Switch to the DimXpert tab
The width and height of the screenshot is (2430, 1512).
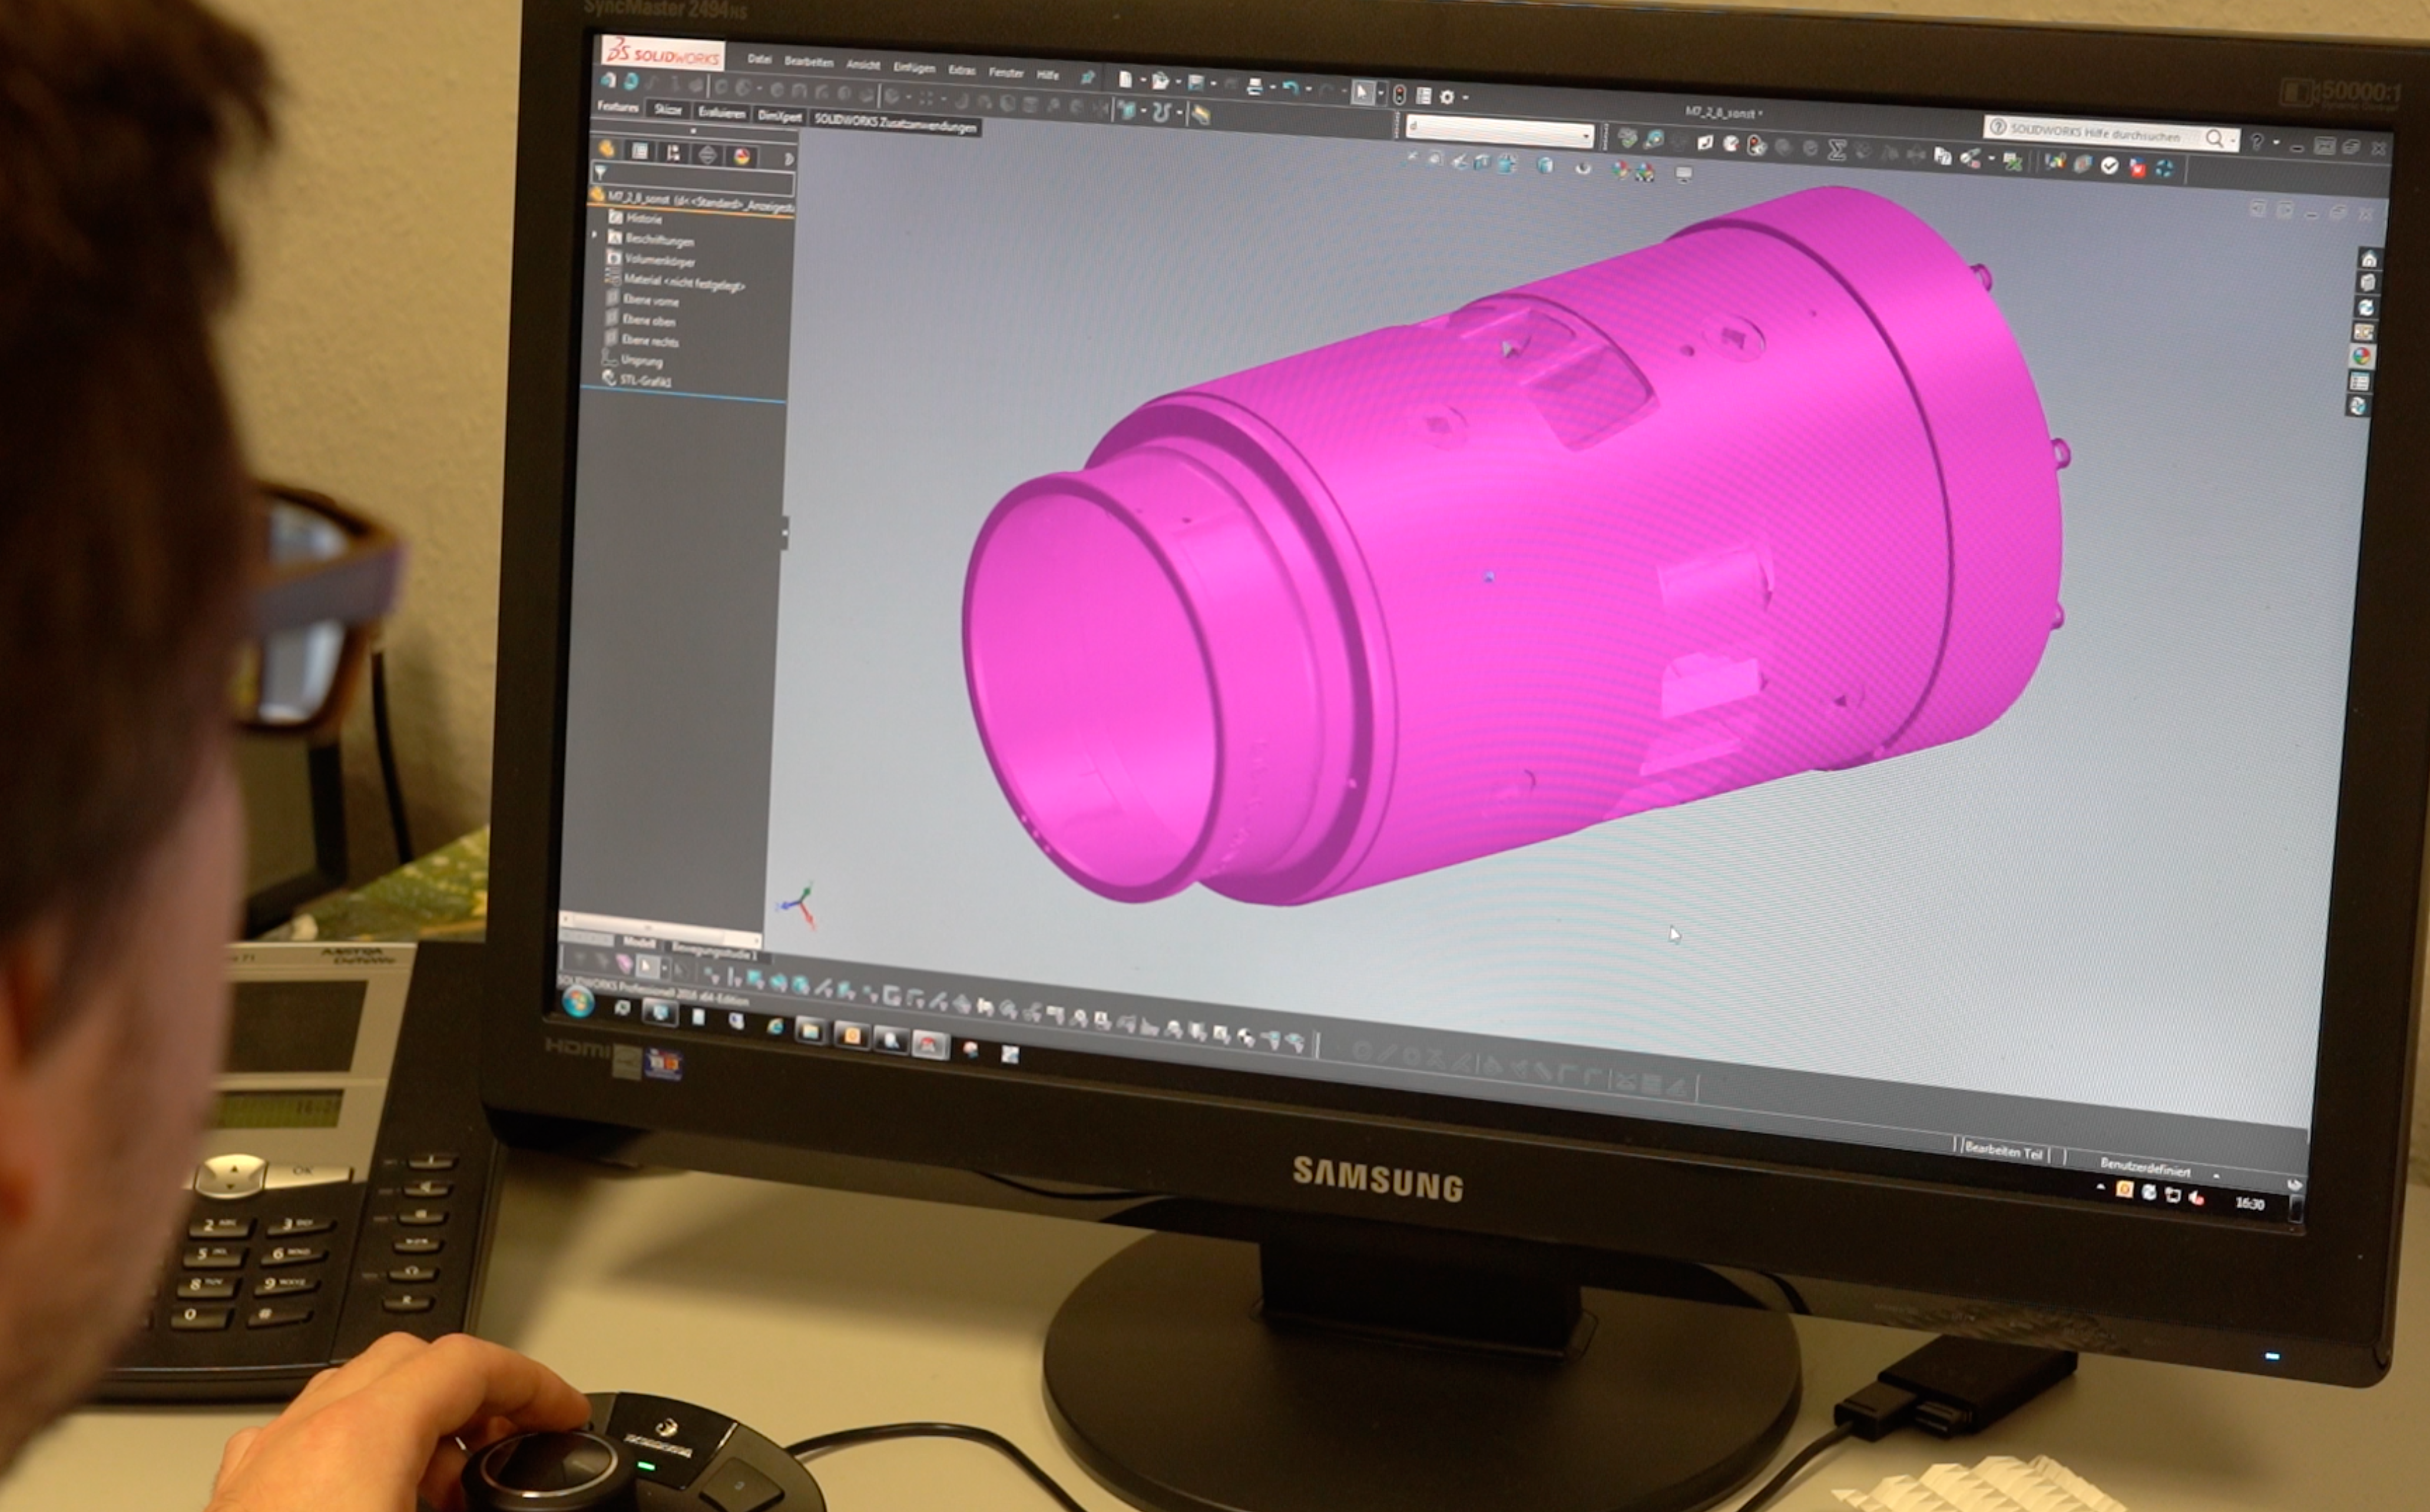tap(779, 116)
